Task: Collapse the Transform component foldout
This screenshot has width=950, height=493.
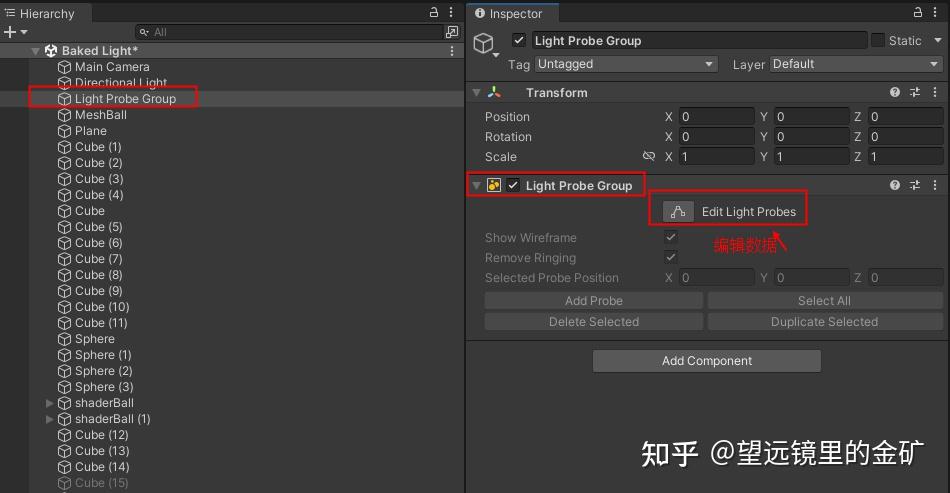Action: point(476,93)
